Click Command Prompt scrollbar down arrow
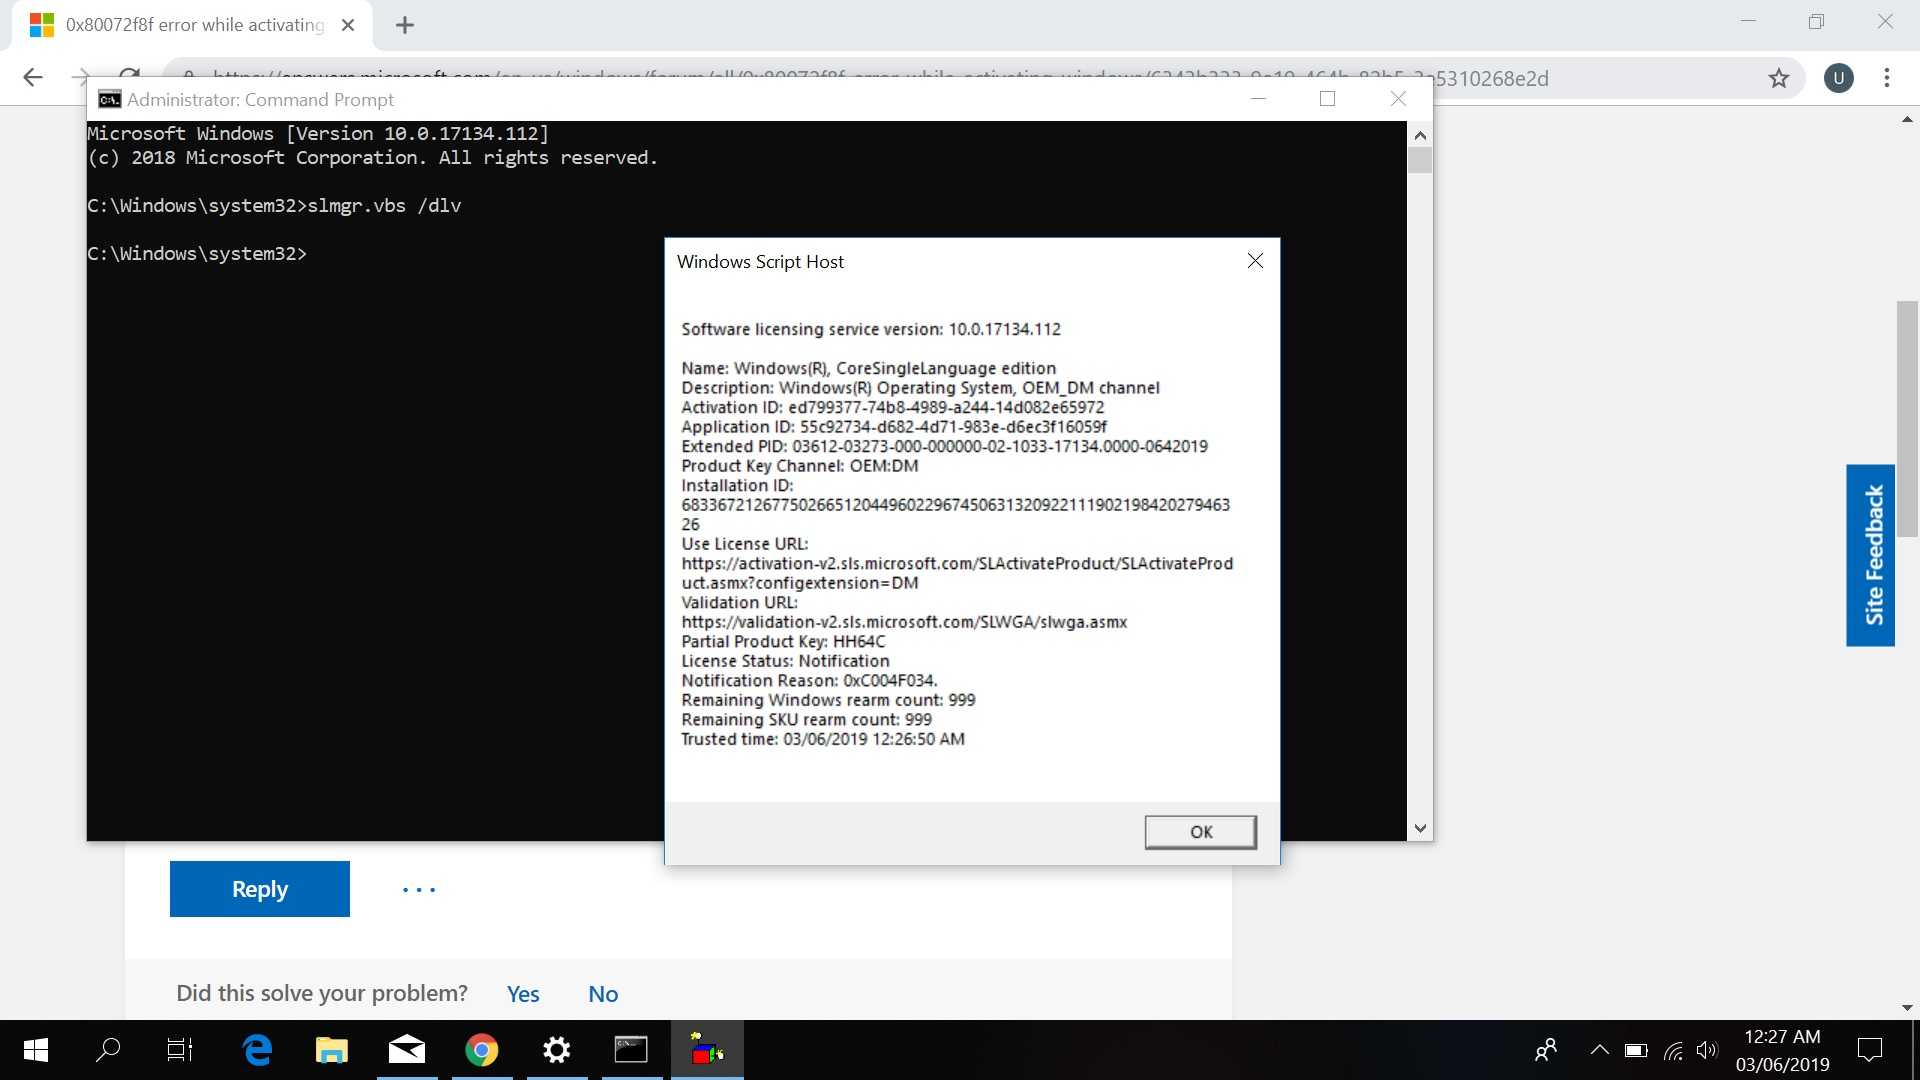The height and width of the screenshot is (1080, 1920). pyautogui.click(x=1420, y=829)
